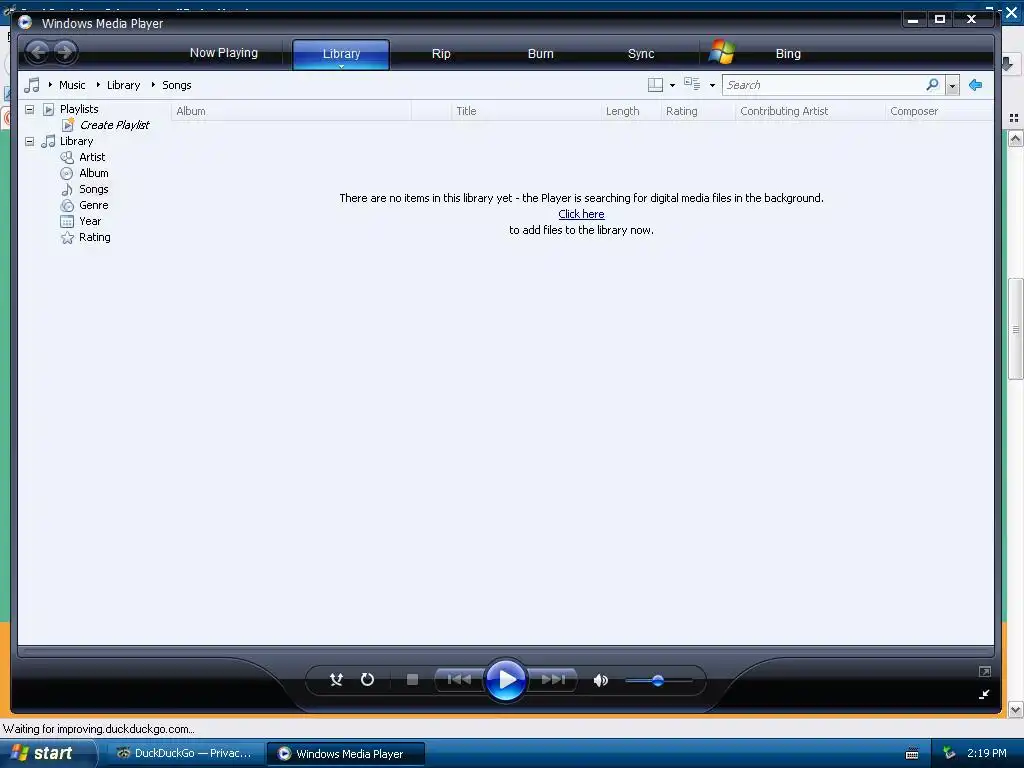Select Library in the breadcrumb path
Image resolution: width=1024 pixels, height=768 pixels.
click(123, 85)
